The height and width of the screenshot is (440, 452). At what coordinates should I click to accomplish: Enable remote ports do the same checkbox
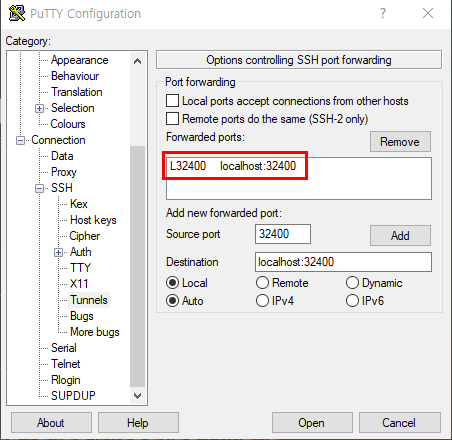click(172, 119)
